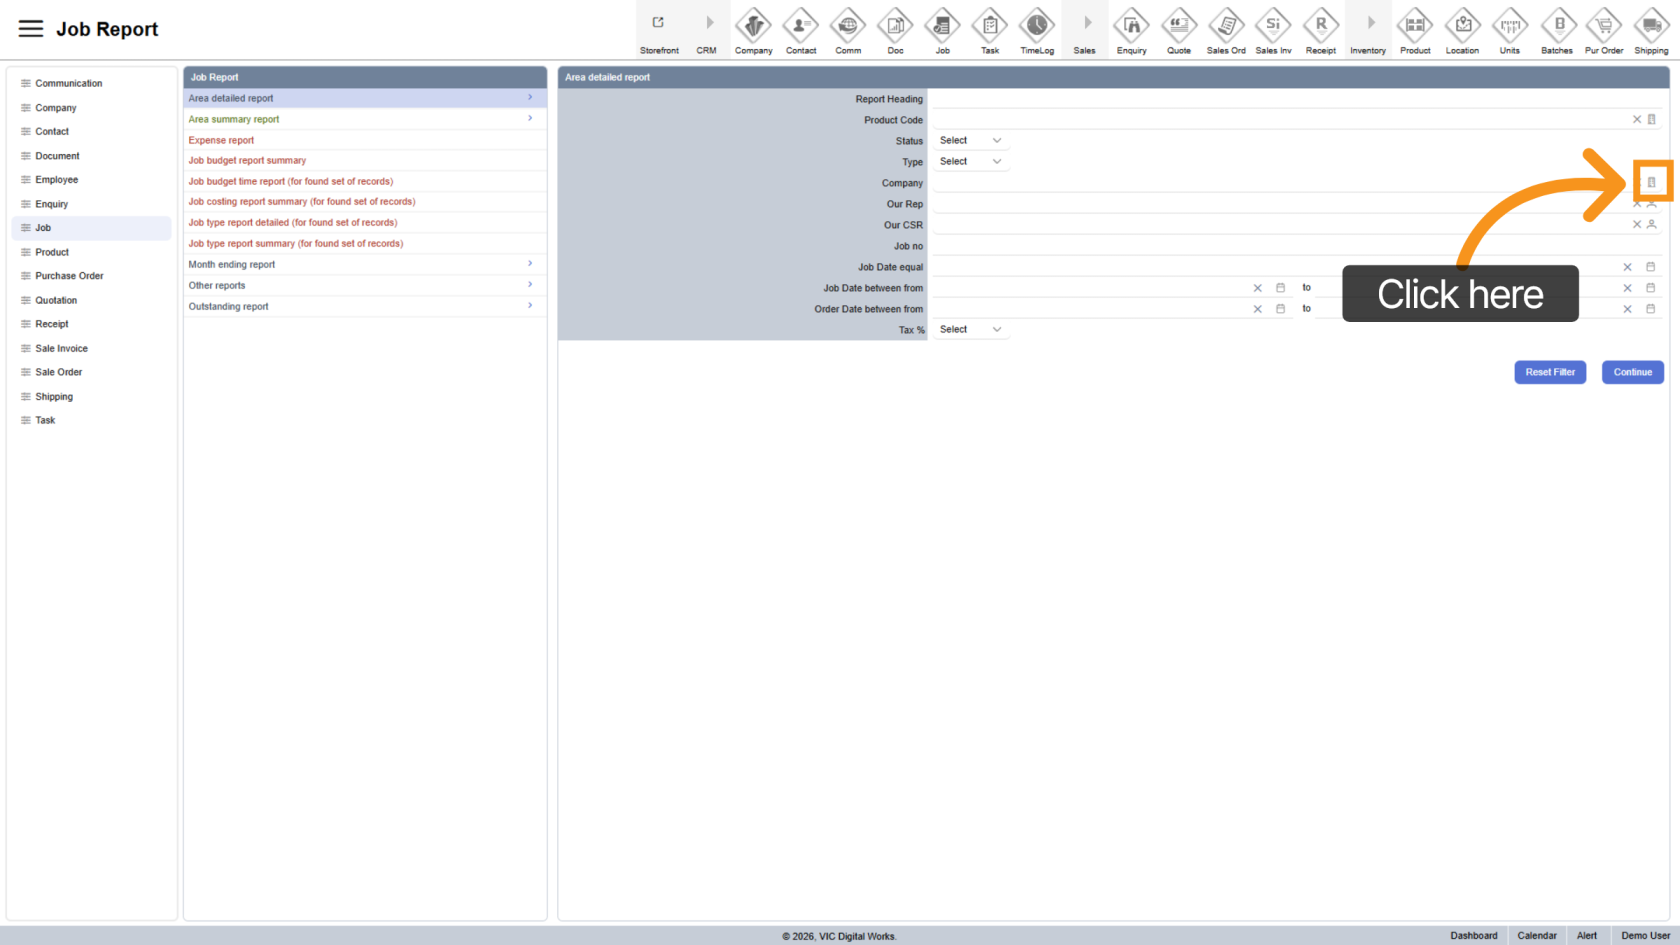Image resolution: width=1680 pixels, height=945 pixels.
Task: Open Expense report from the list
Action: [221, 140]
